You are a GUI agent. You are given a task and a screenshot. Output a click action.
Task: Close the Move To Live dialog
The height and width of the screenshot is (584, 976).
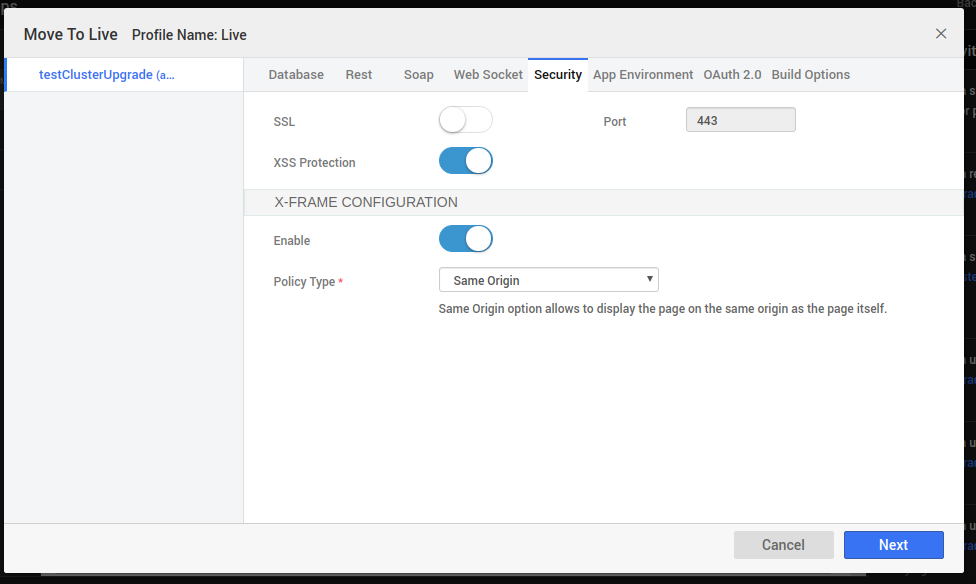(x=940, y=33)
